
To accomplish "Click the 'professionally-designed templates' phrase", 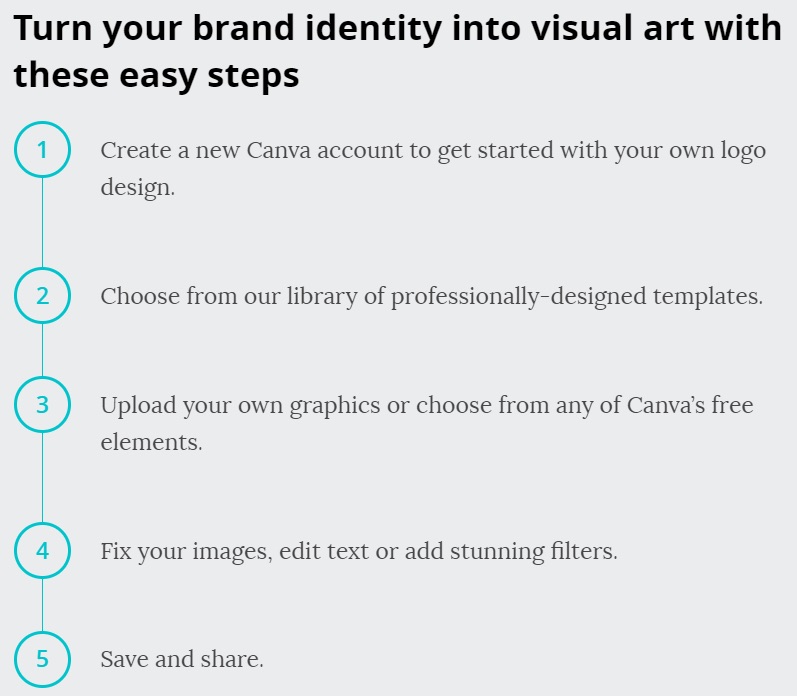I will click(577, 296).
